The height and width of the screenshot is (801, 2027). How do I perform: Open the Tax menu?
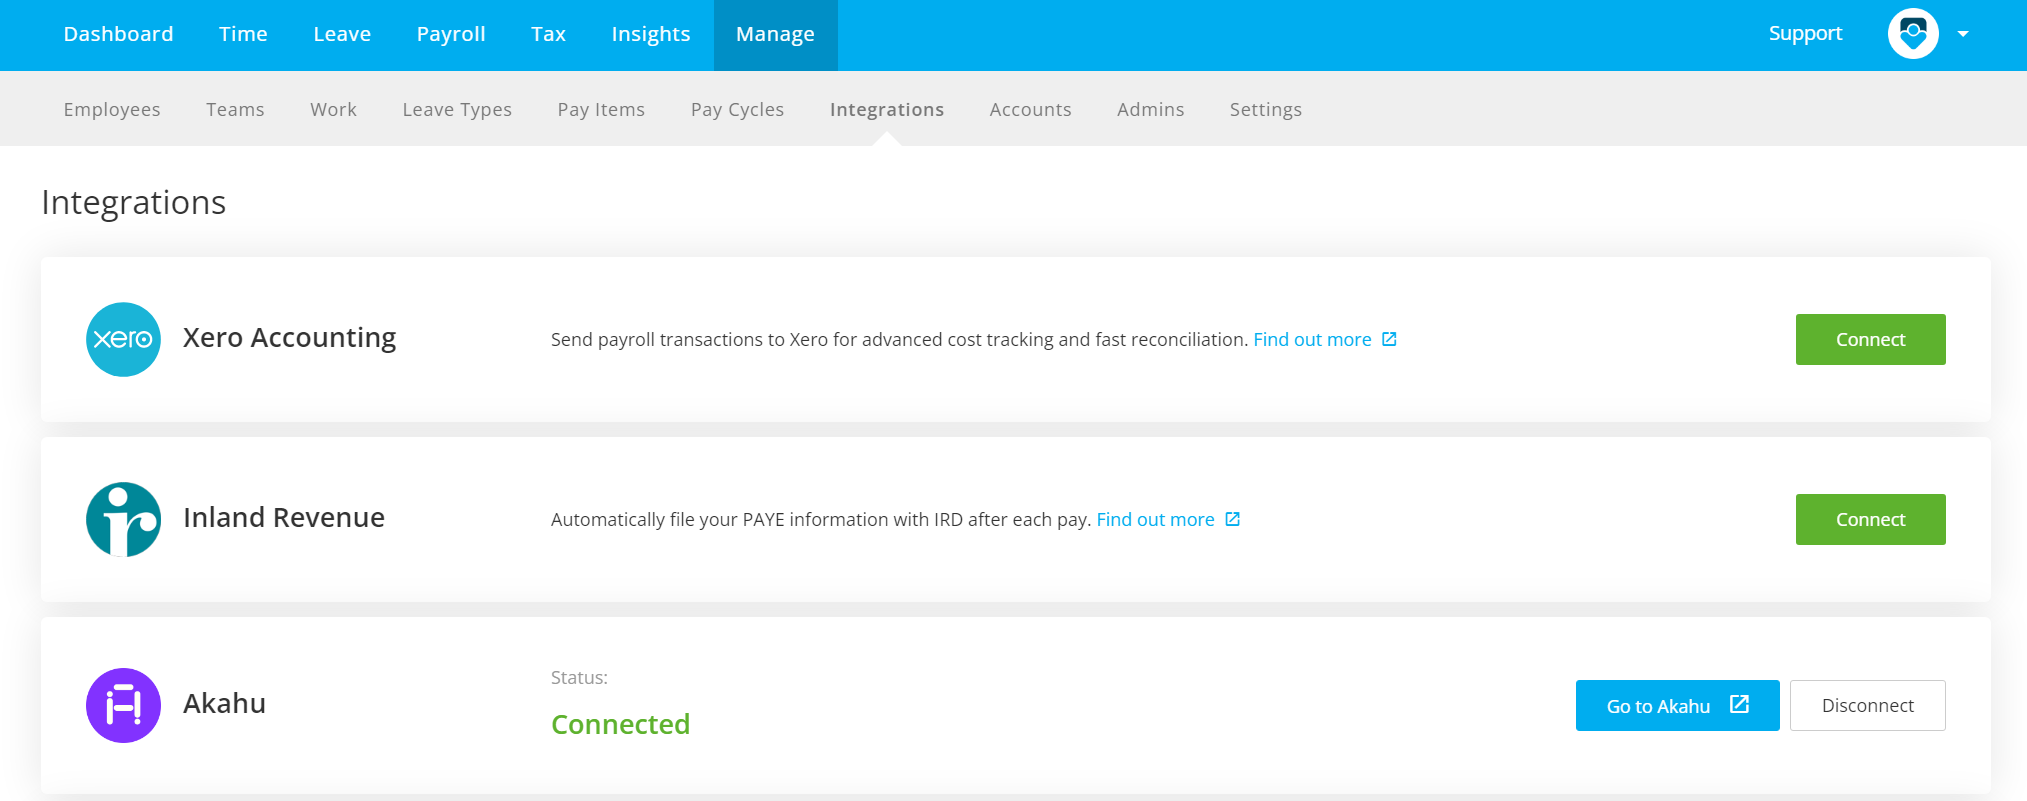tap(548, 34)
